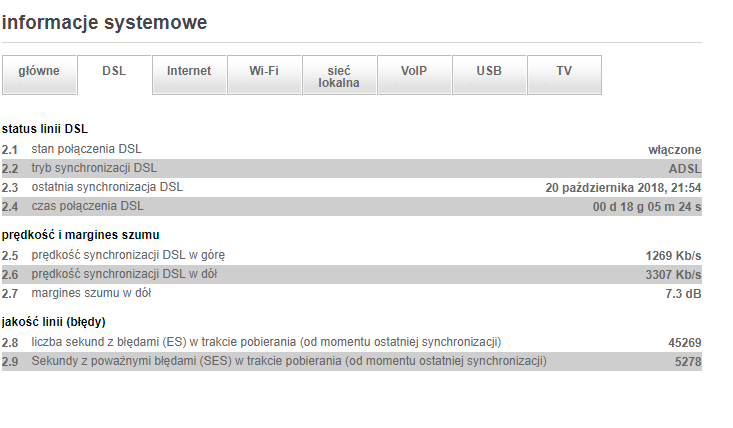Image resolution: width=733 pixels, height=428 pixels.
Task: Select the DSL tab
Action: [114, 72]
